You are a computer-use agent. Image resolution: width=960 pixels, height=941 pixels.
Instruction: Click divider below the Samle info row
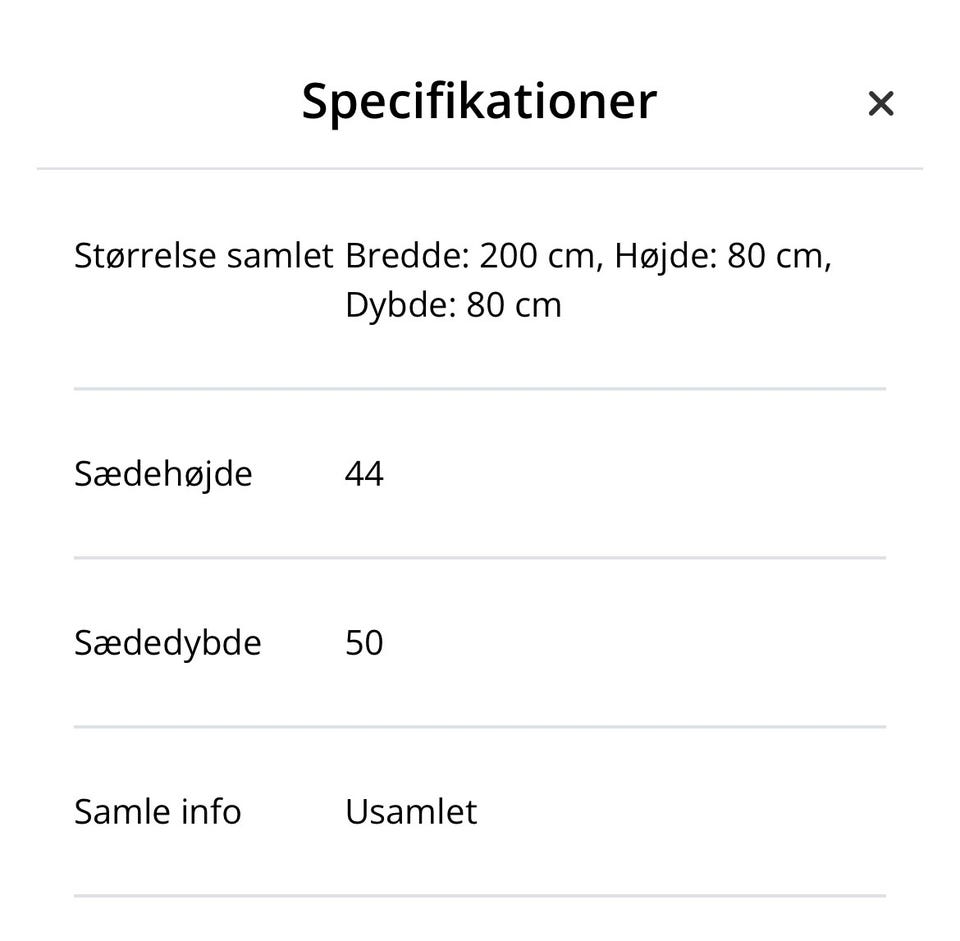(x=479, y=895)
